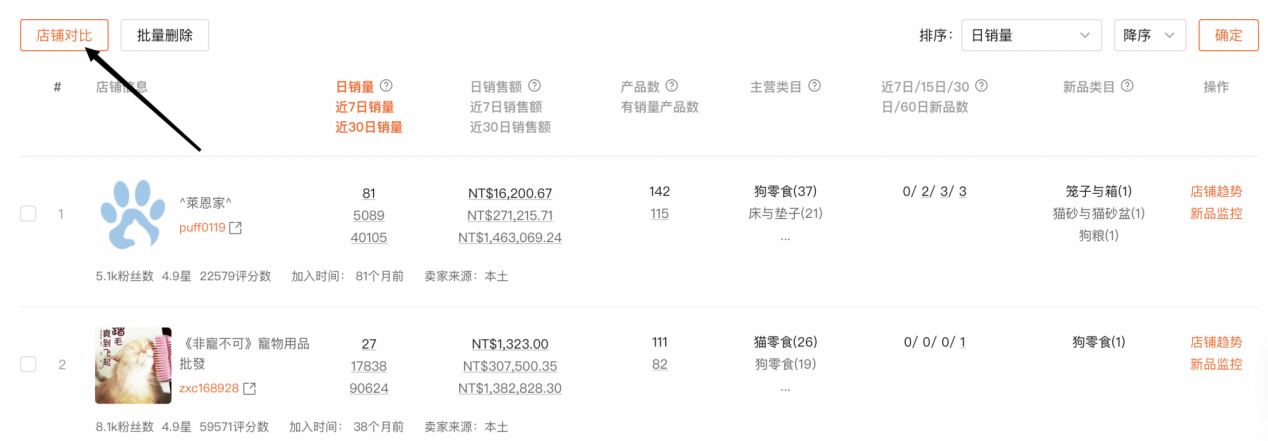This screenshot has width=1268, height=441.
Task: Click help icon next to 近7日/15日/30 header
Action: 981,86
